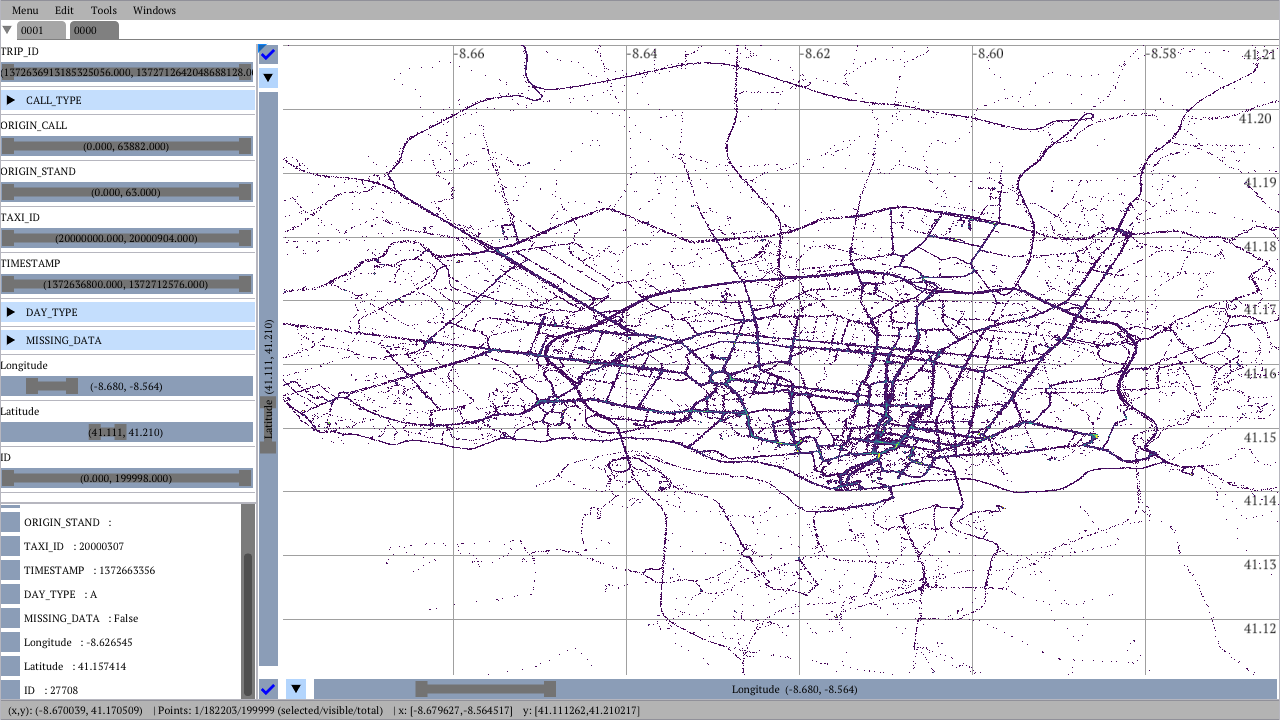Click the ORIGIN_STAND range slider in filter panel

[x=126, y=192]
